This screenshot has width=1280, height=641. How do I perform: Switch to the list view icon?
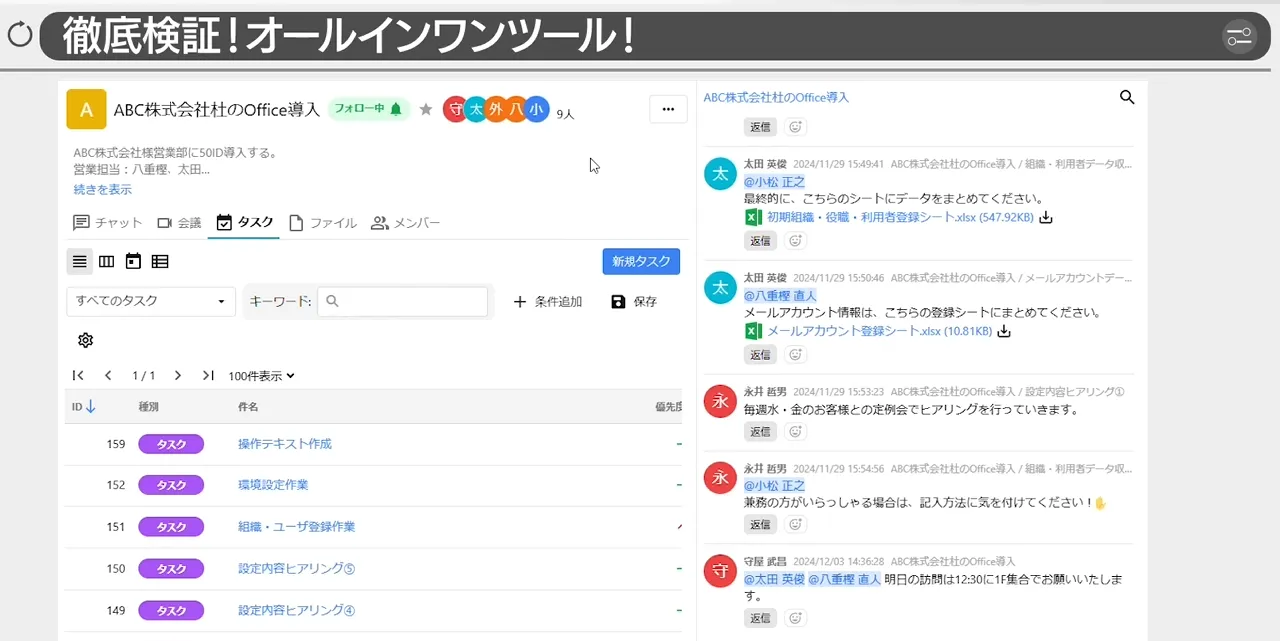click(x=79, y=261)
